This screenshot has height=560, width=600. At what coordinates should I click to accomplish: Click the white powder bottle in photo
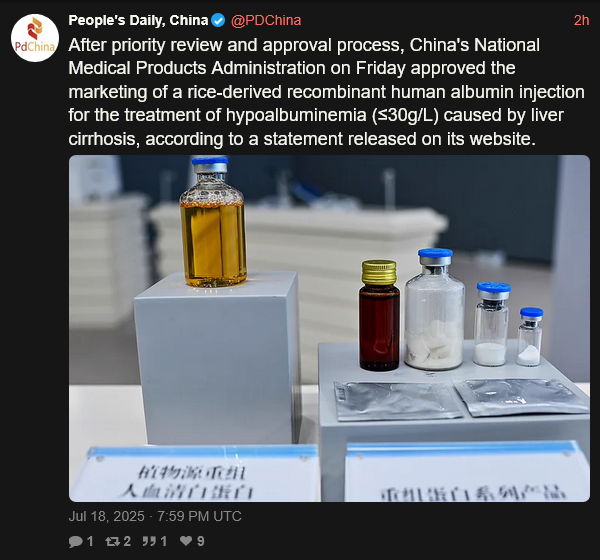(x=435, y=310)
